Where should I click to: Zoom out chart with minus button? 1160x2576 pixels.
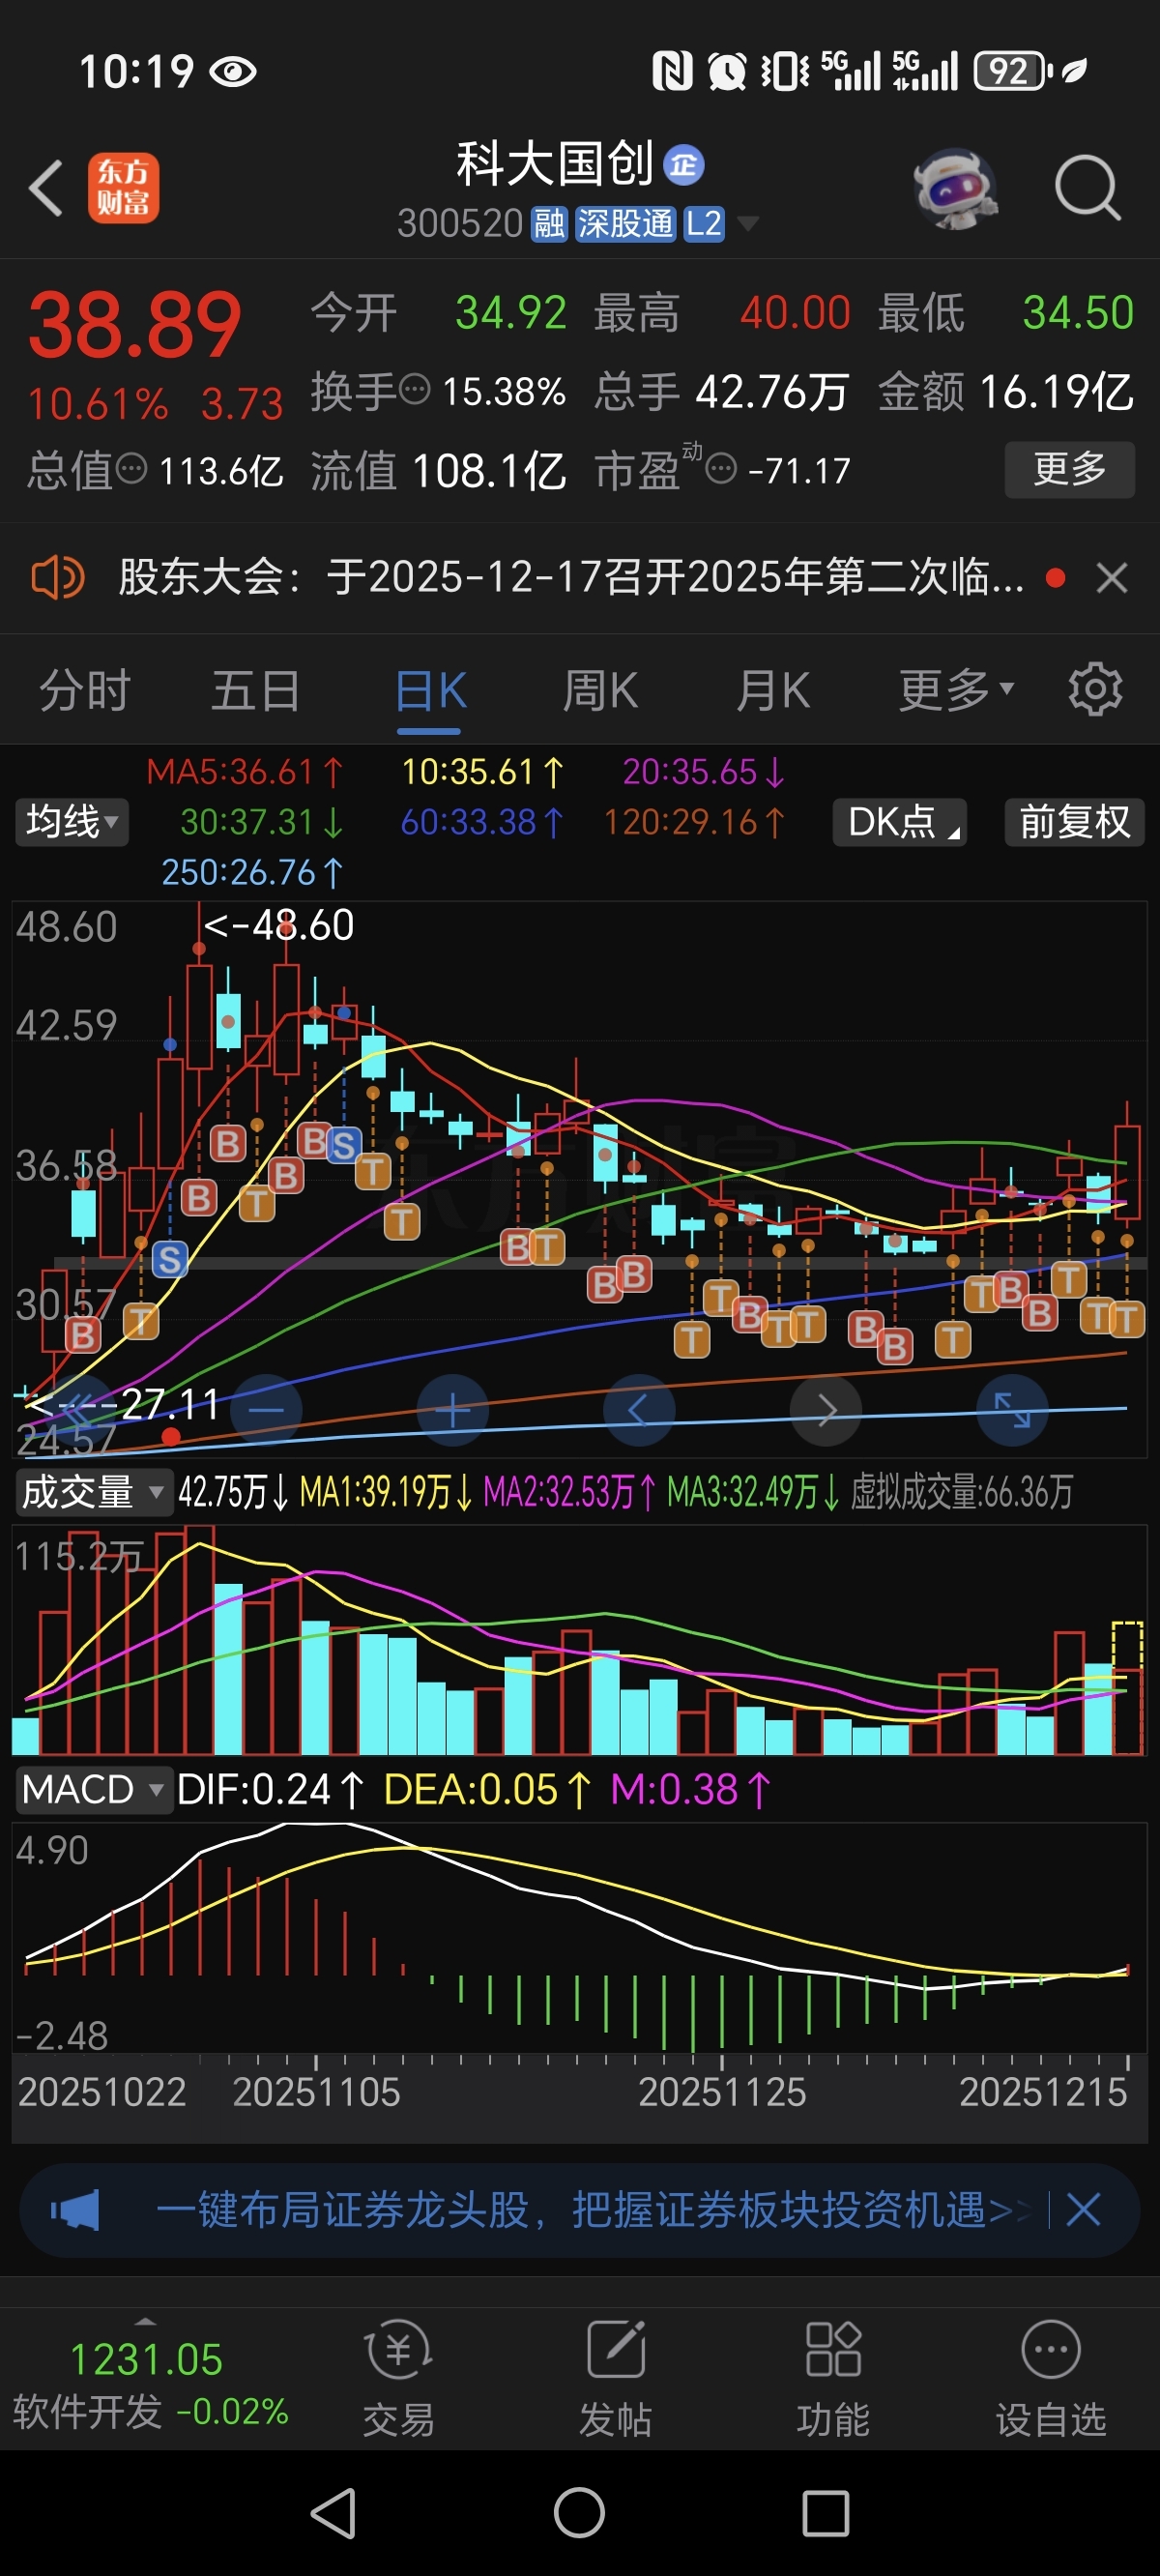click(266, 1410)
